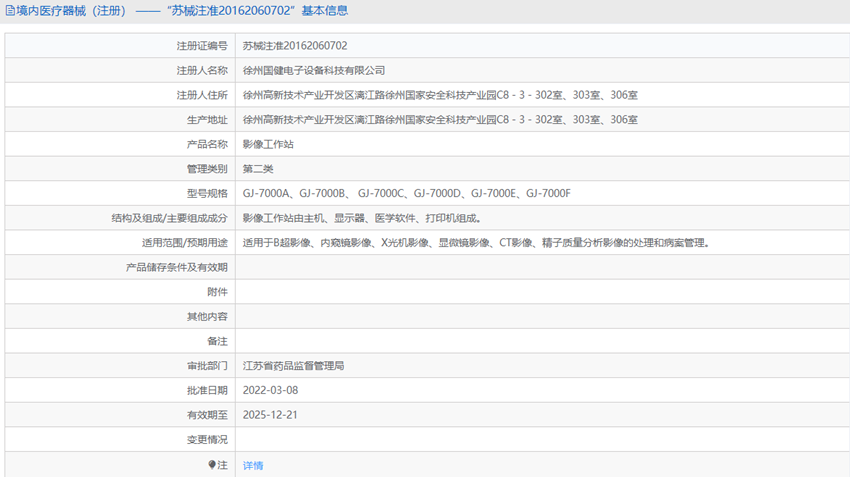Click the 变更情况 label
This screenshot has width=850, height=477.
[207, 440]
